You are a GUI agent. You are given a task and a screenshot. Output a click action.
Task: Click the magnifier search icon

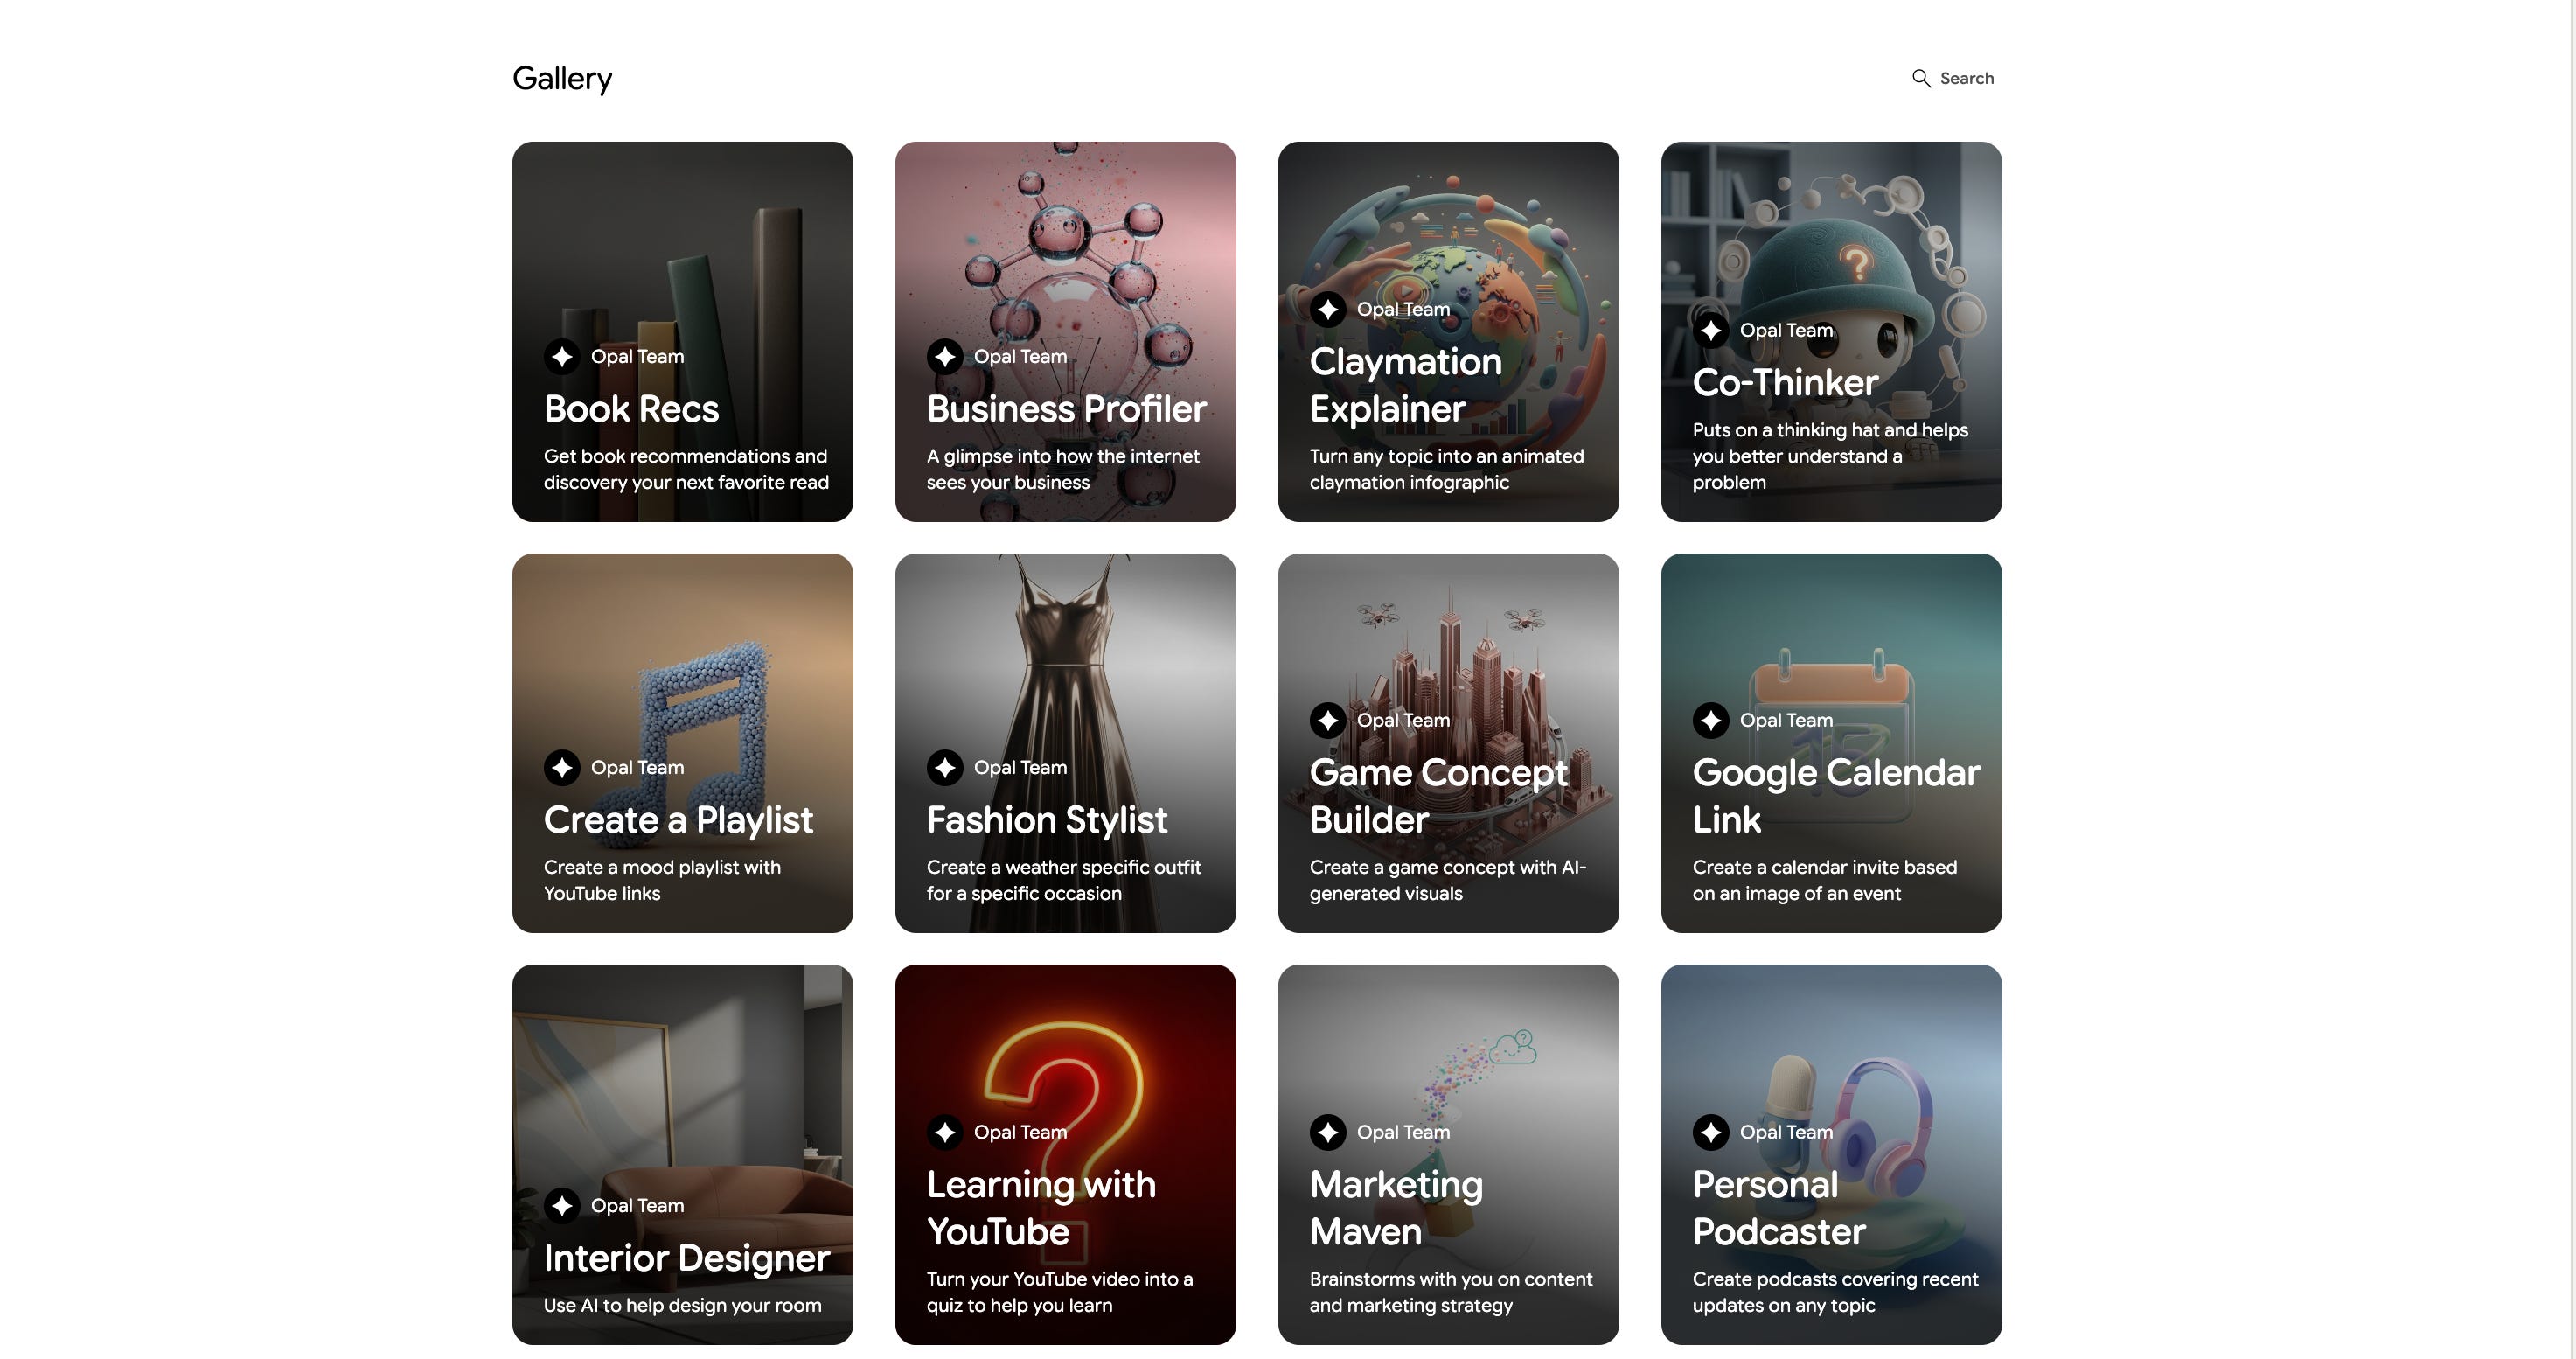click(x=1920, y=78)
